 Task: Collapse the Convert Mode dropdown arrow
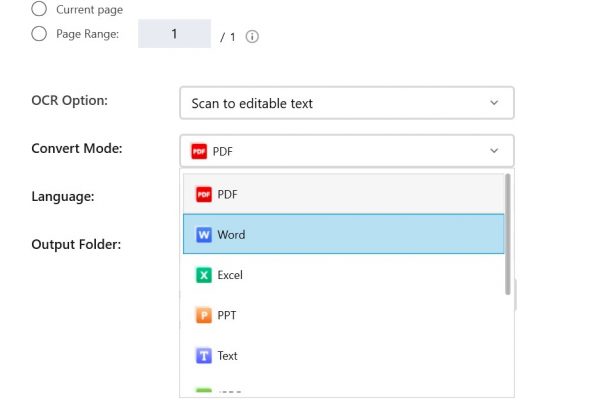click(494, 151)
